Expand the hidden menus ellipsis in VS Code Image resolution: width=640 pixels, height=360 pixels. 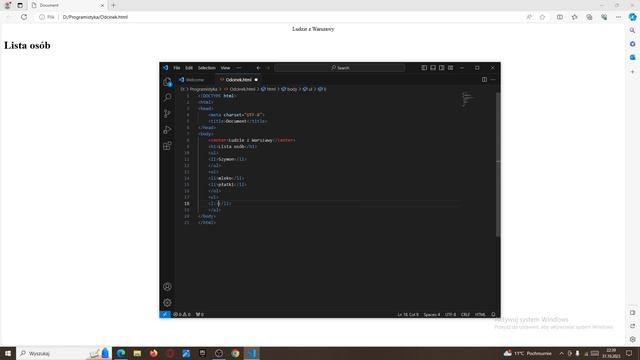pos(239,68)
